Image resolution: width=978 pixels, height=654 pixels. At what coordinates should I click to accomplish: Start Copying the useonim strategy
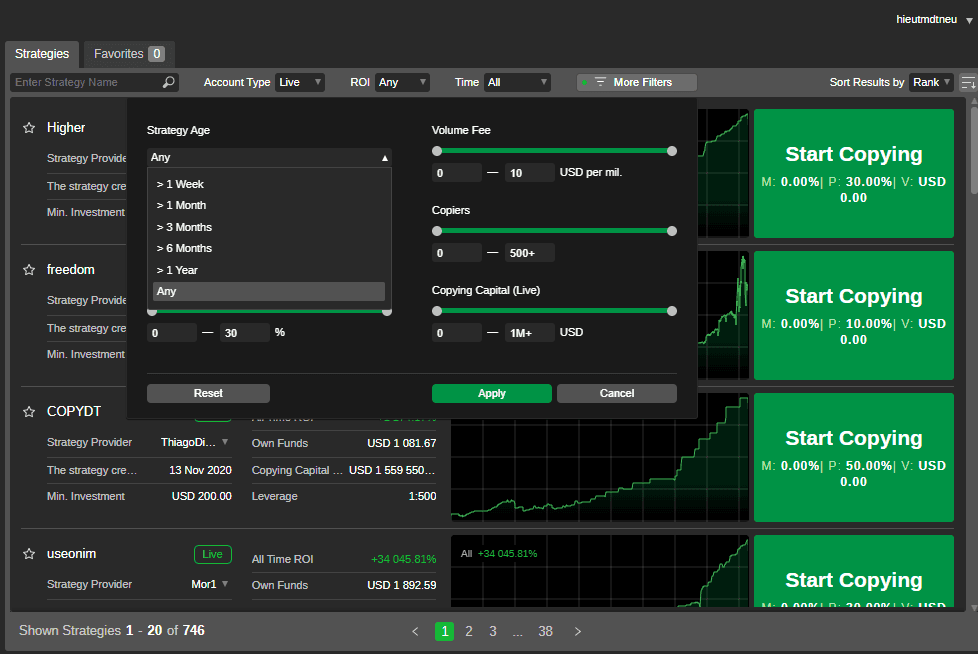click(854, 571)
